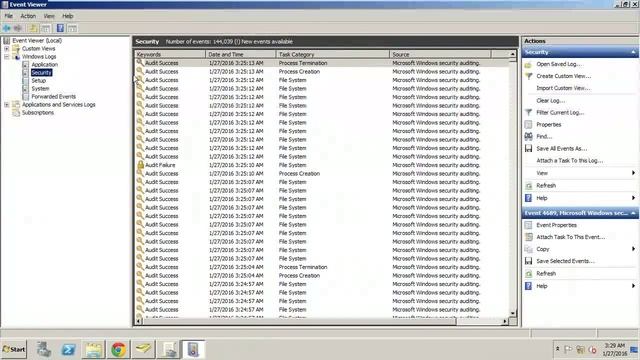Sort by the Source column header
The height and width of the screenshot is (360, 640).
[x=440, y=54]
